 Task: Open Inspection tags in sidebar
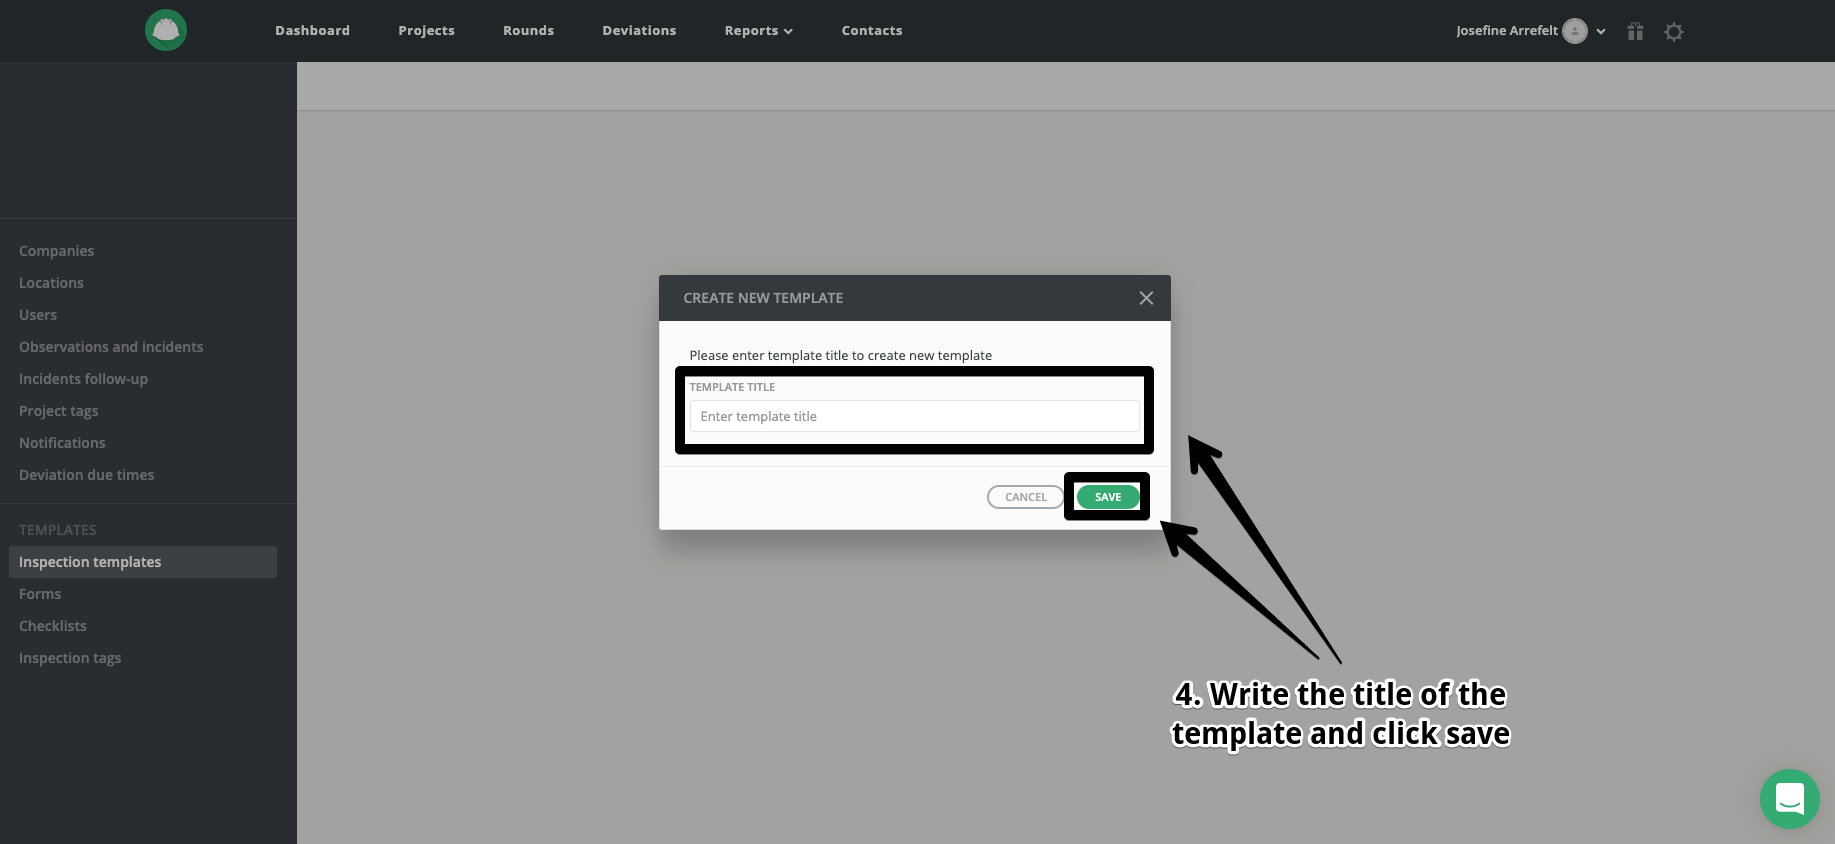tap(70, 658)
